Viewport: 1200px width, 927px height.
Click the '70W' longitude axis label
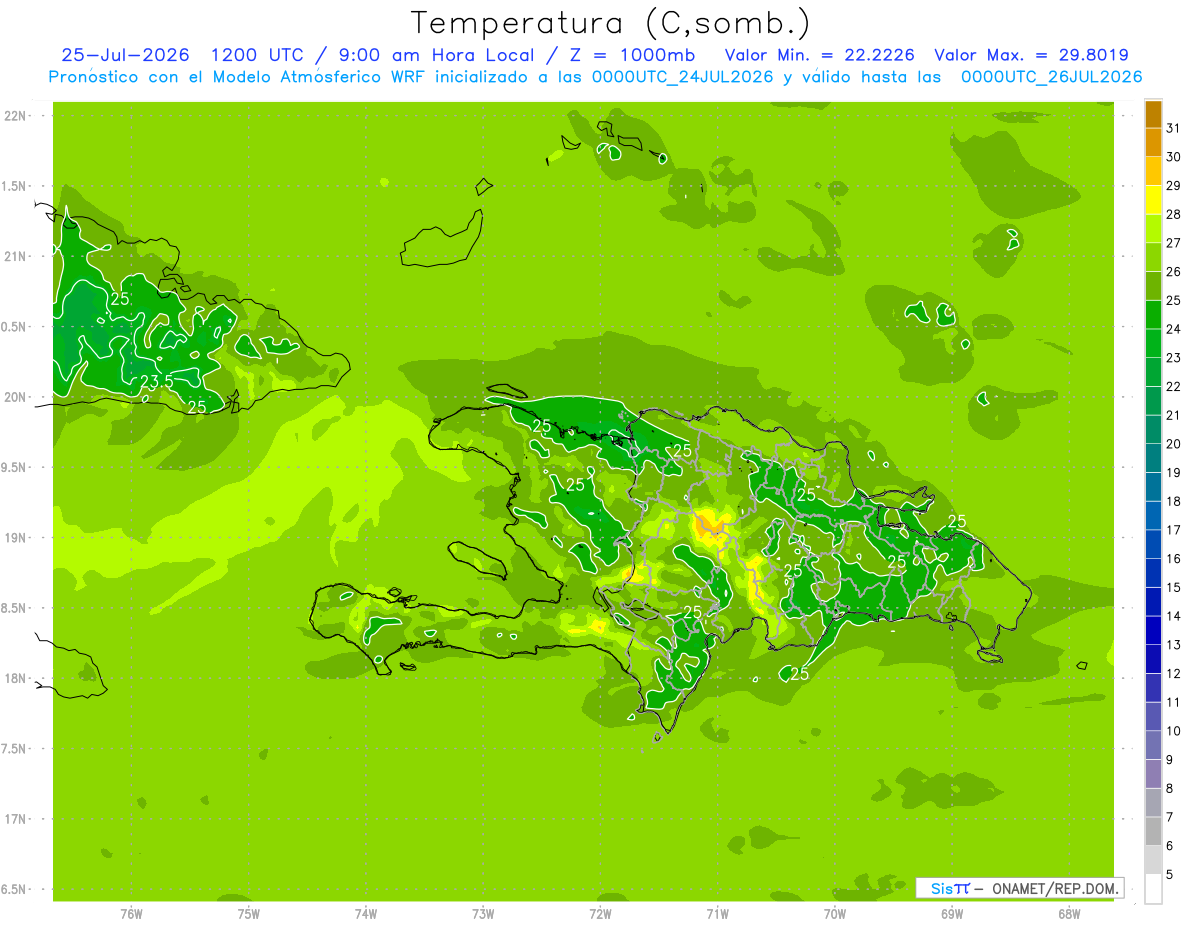point(835,914)
